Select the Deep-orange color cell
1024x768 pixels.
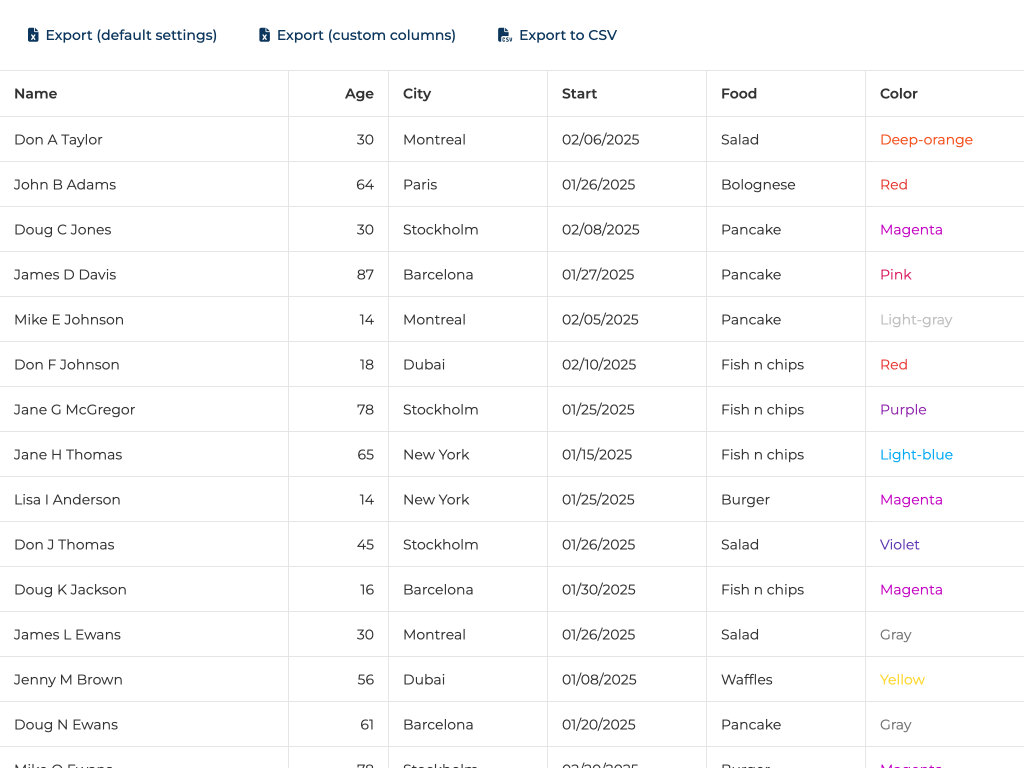tap(926, 140)
